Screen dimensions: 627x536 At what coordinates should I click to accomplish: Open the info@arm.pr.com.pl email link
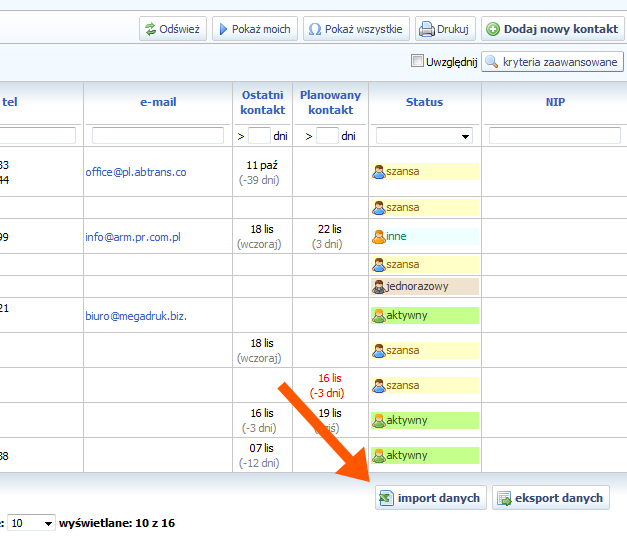132,237
